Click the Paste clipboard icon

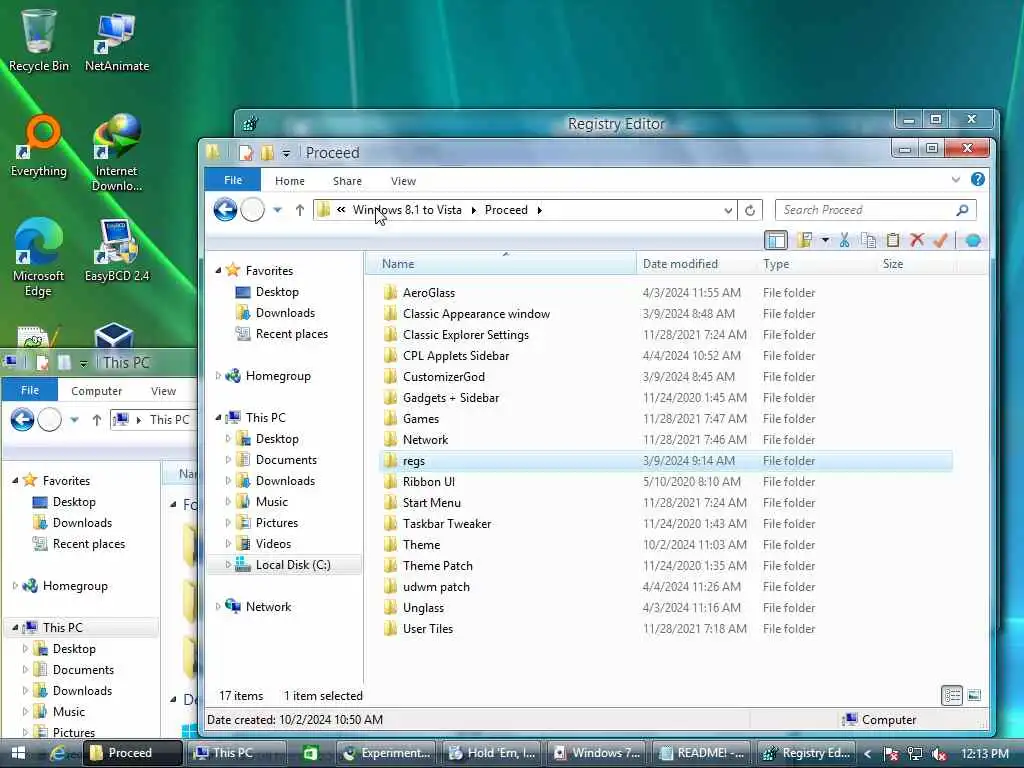893,240
